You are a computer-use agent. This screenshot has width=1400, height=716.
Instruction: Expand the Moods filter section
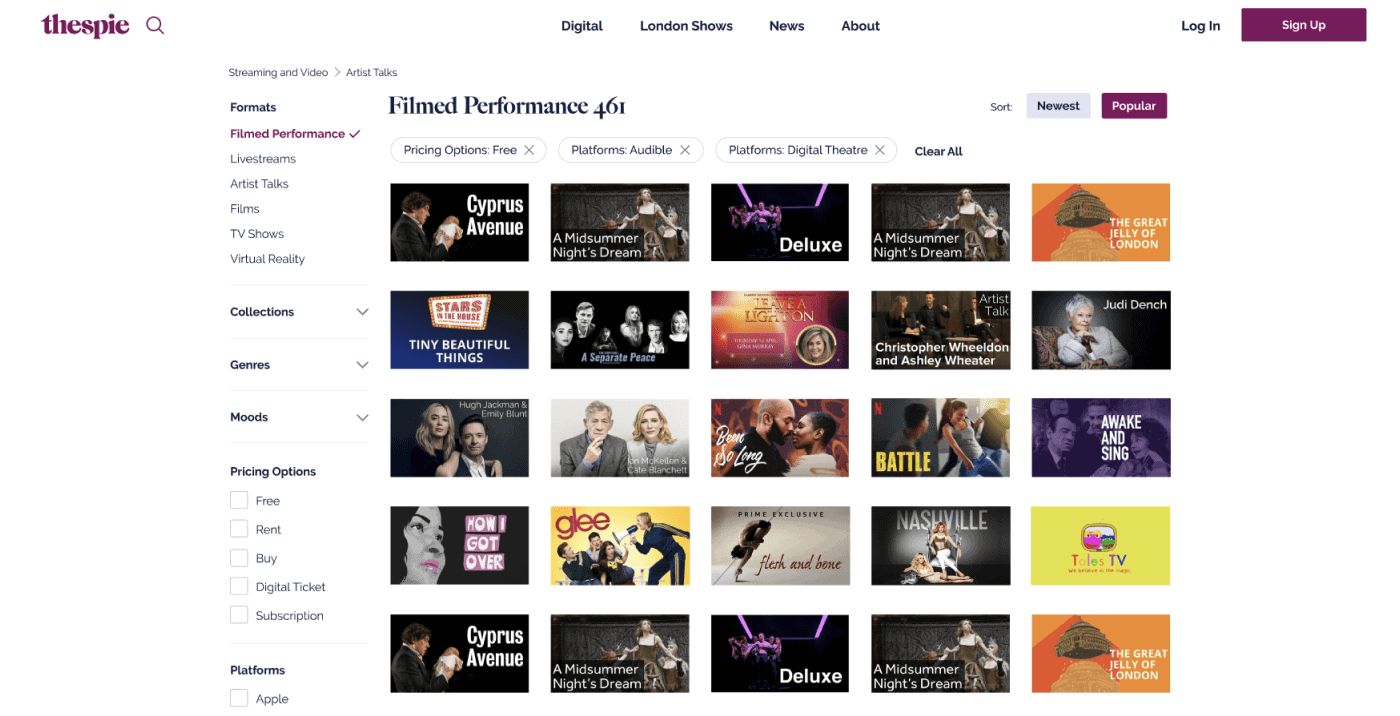pyautogui.click(x=299, y=417)
